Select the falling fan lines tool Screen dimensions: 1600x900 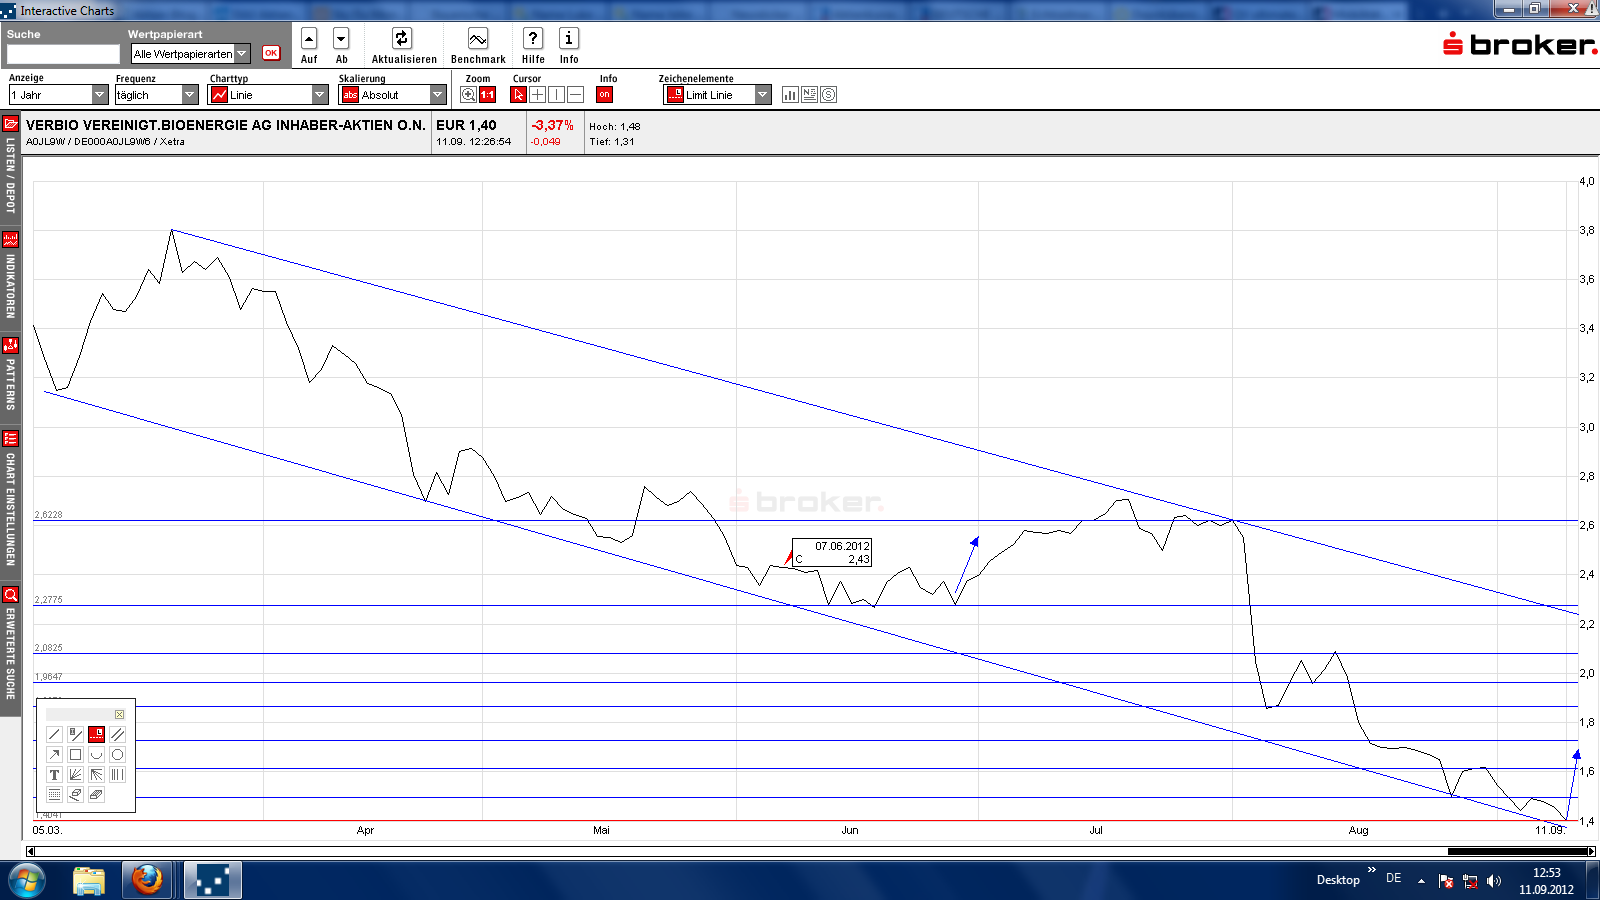[x=96, y=775]
